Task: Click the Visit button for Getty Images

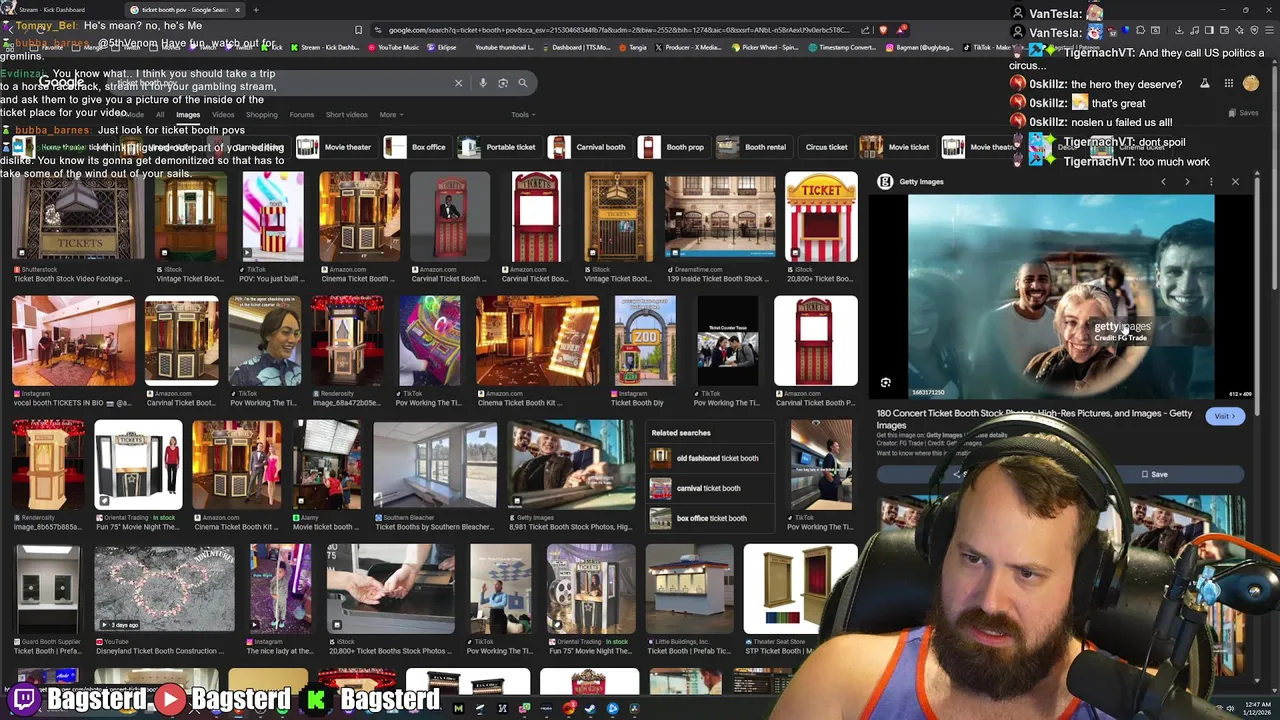Action: click(x=1224, y=416)
